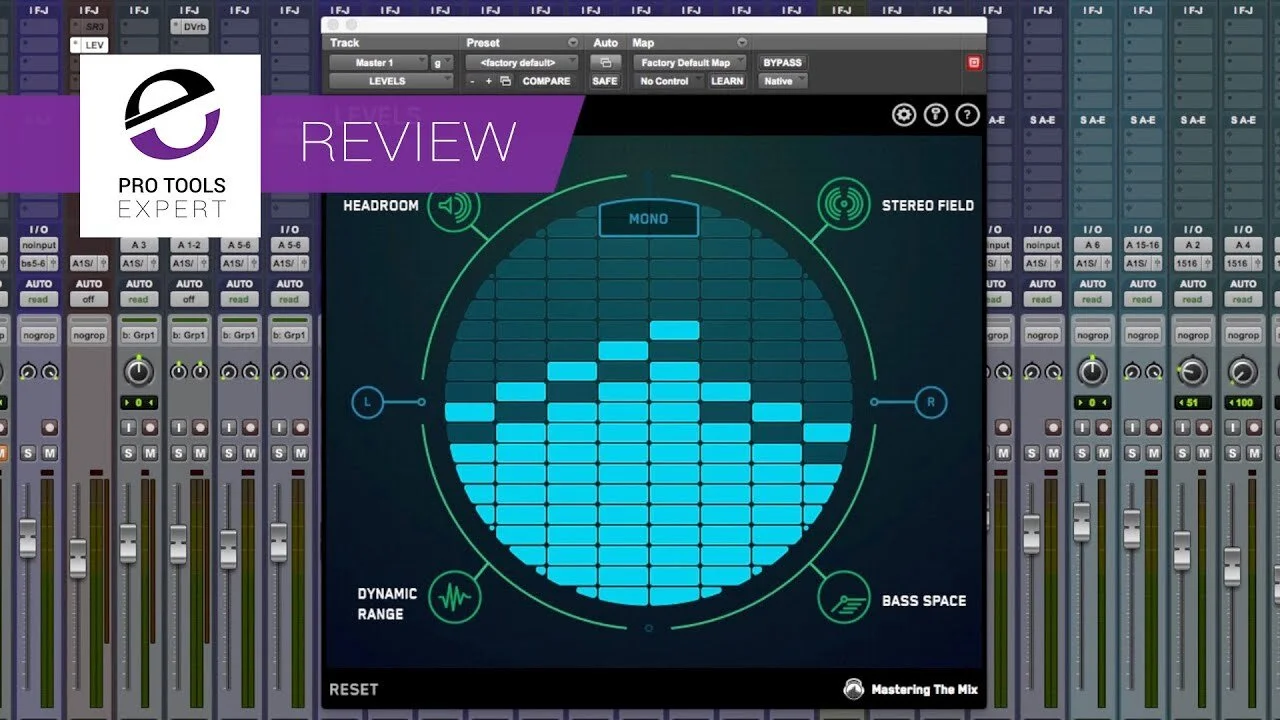Open automation mode off on the A 1-2 track
This screenshot has height=720, width=1280.
188,299
